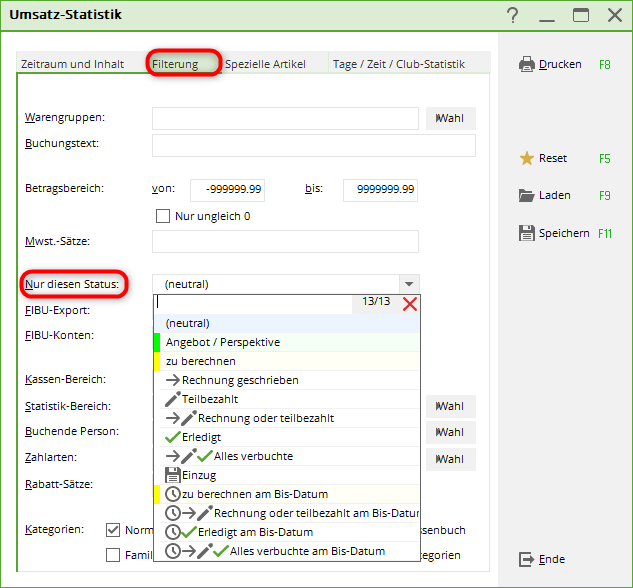The image size is (633, 588).
Task: Click the Reset star icon
Action: (x=527, y=158)
